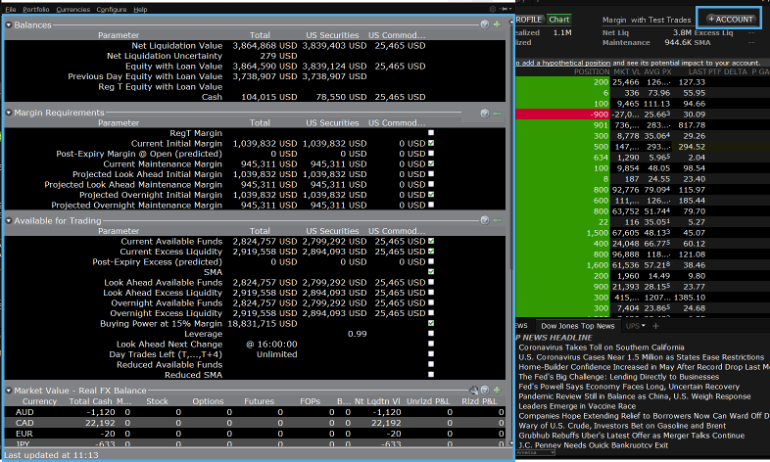
Task: Click green minus icon in Margin Requirements header
Action: [497, 113]
